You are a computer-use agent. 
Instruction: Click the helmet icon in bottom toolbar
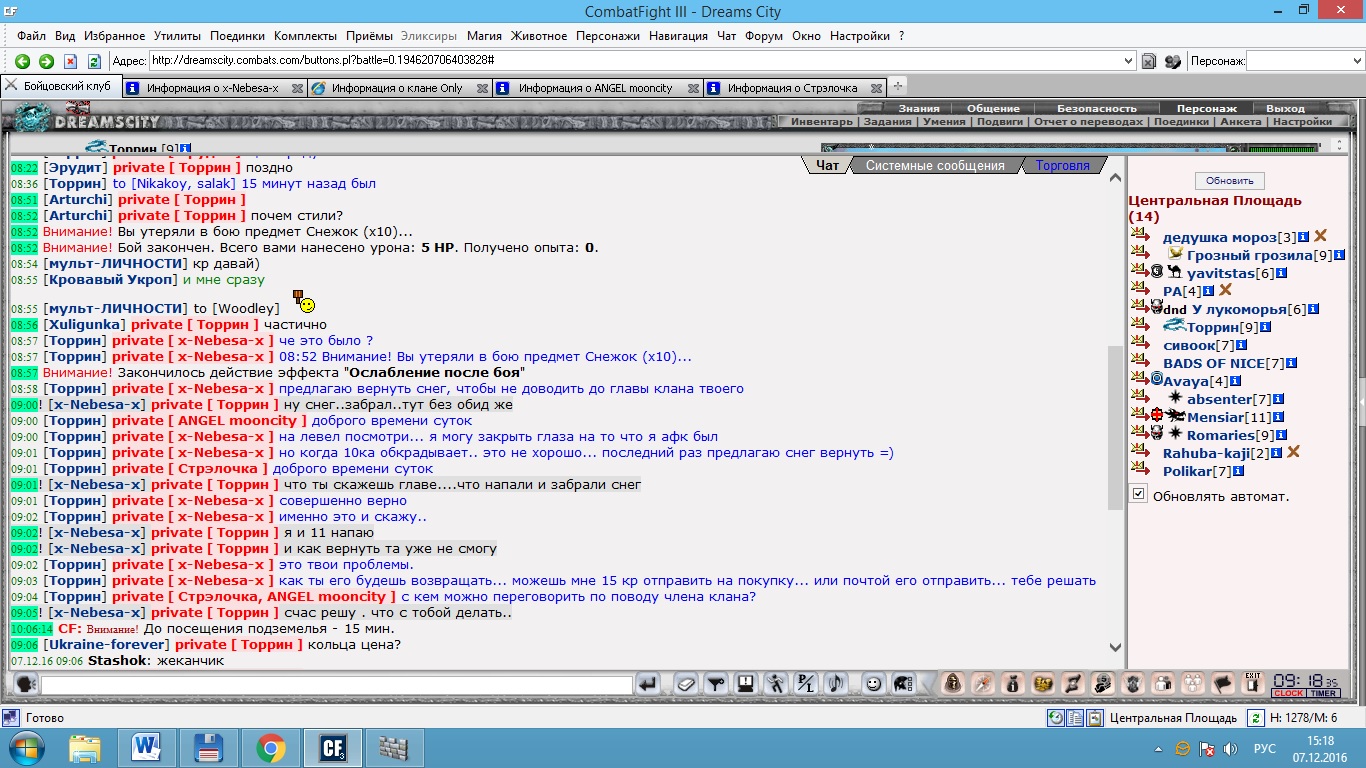(x=902, y=685)
